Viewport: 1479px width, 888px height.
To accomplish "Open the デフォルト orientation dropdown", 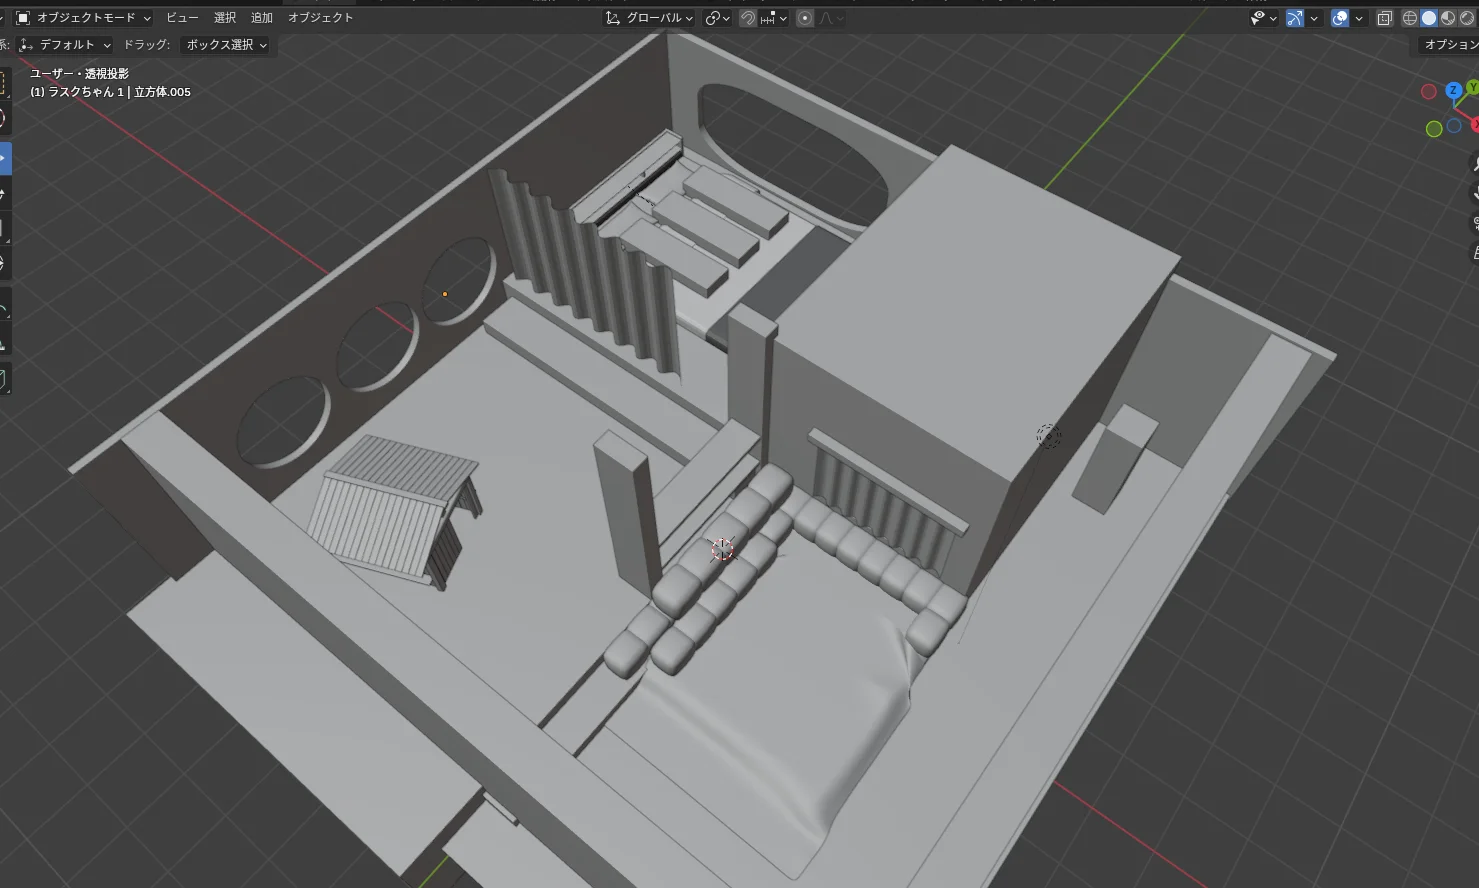I will pyautogui.click(x=64, y=45).
